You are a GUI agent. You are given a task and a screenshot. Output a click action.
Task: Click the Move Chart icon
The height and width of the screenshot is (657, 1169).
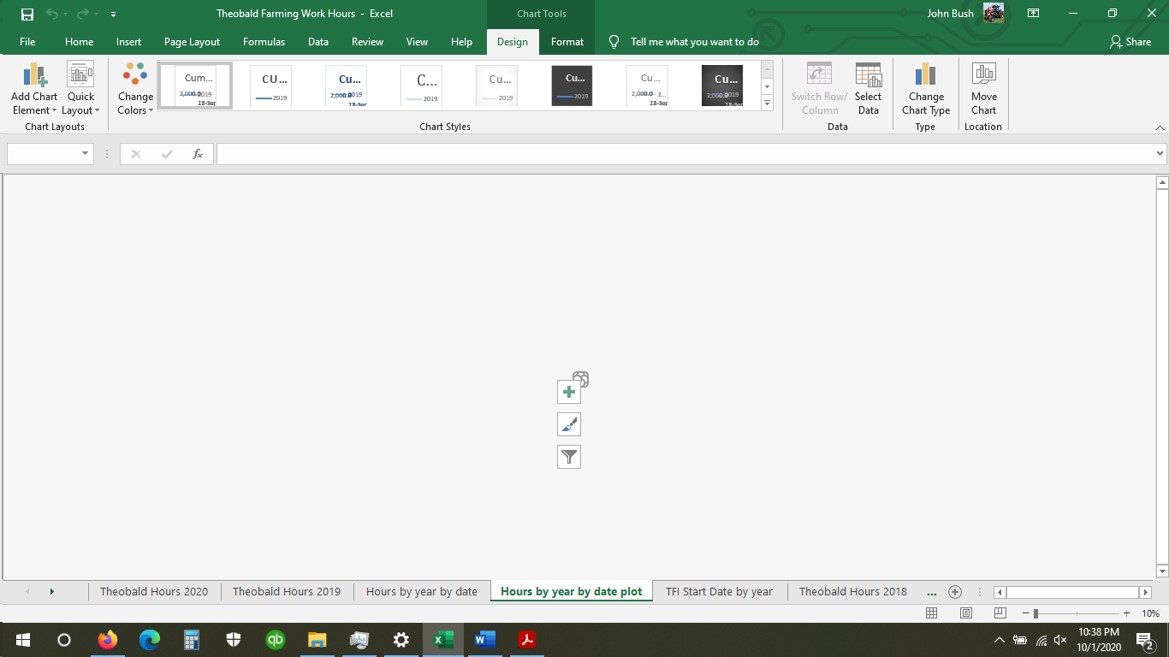983,89
